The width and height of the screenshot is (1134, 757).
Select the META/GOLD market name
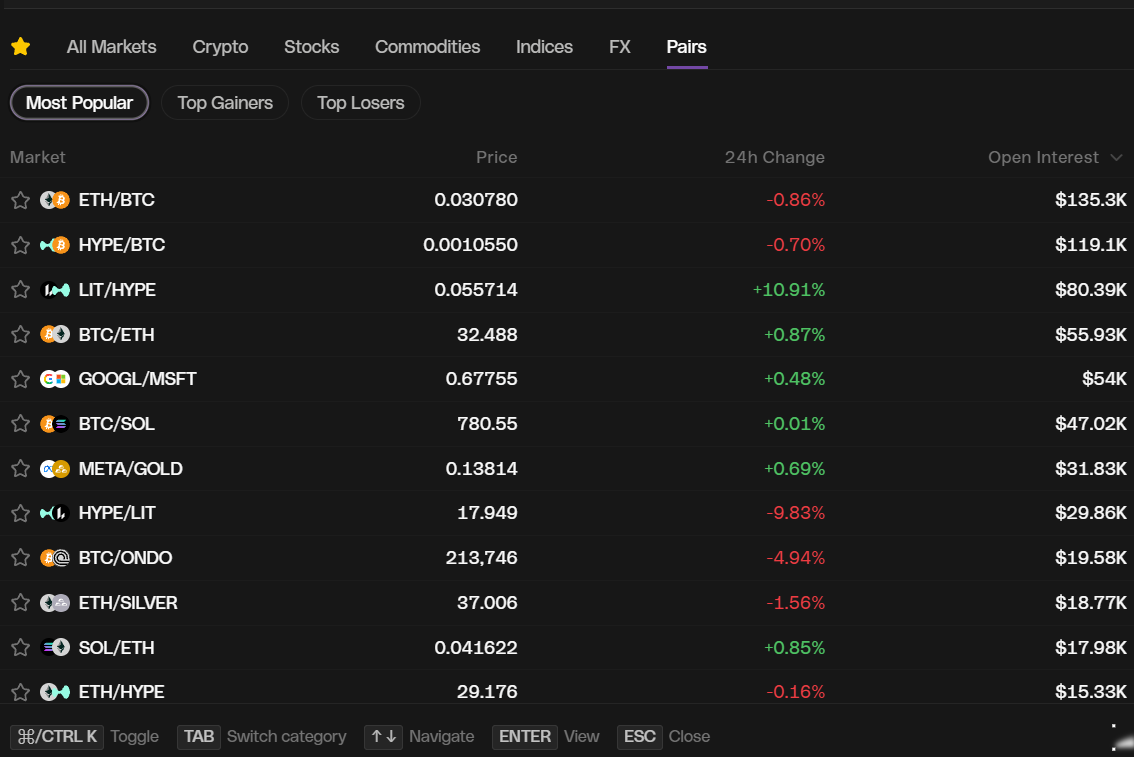tap(130, 469)
